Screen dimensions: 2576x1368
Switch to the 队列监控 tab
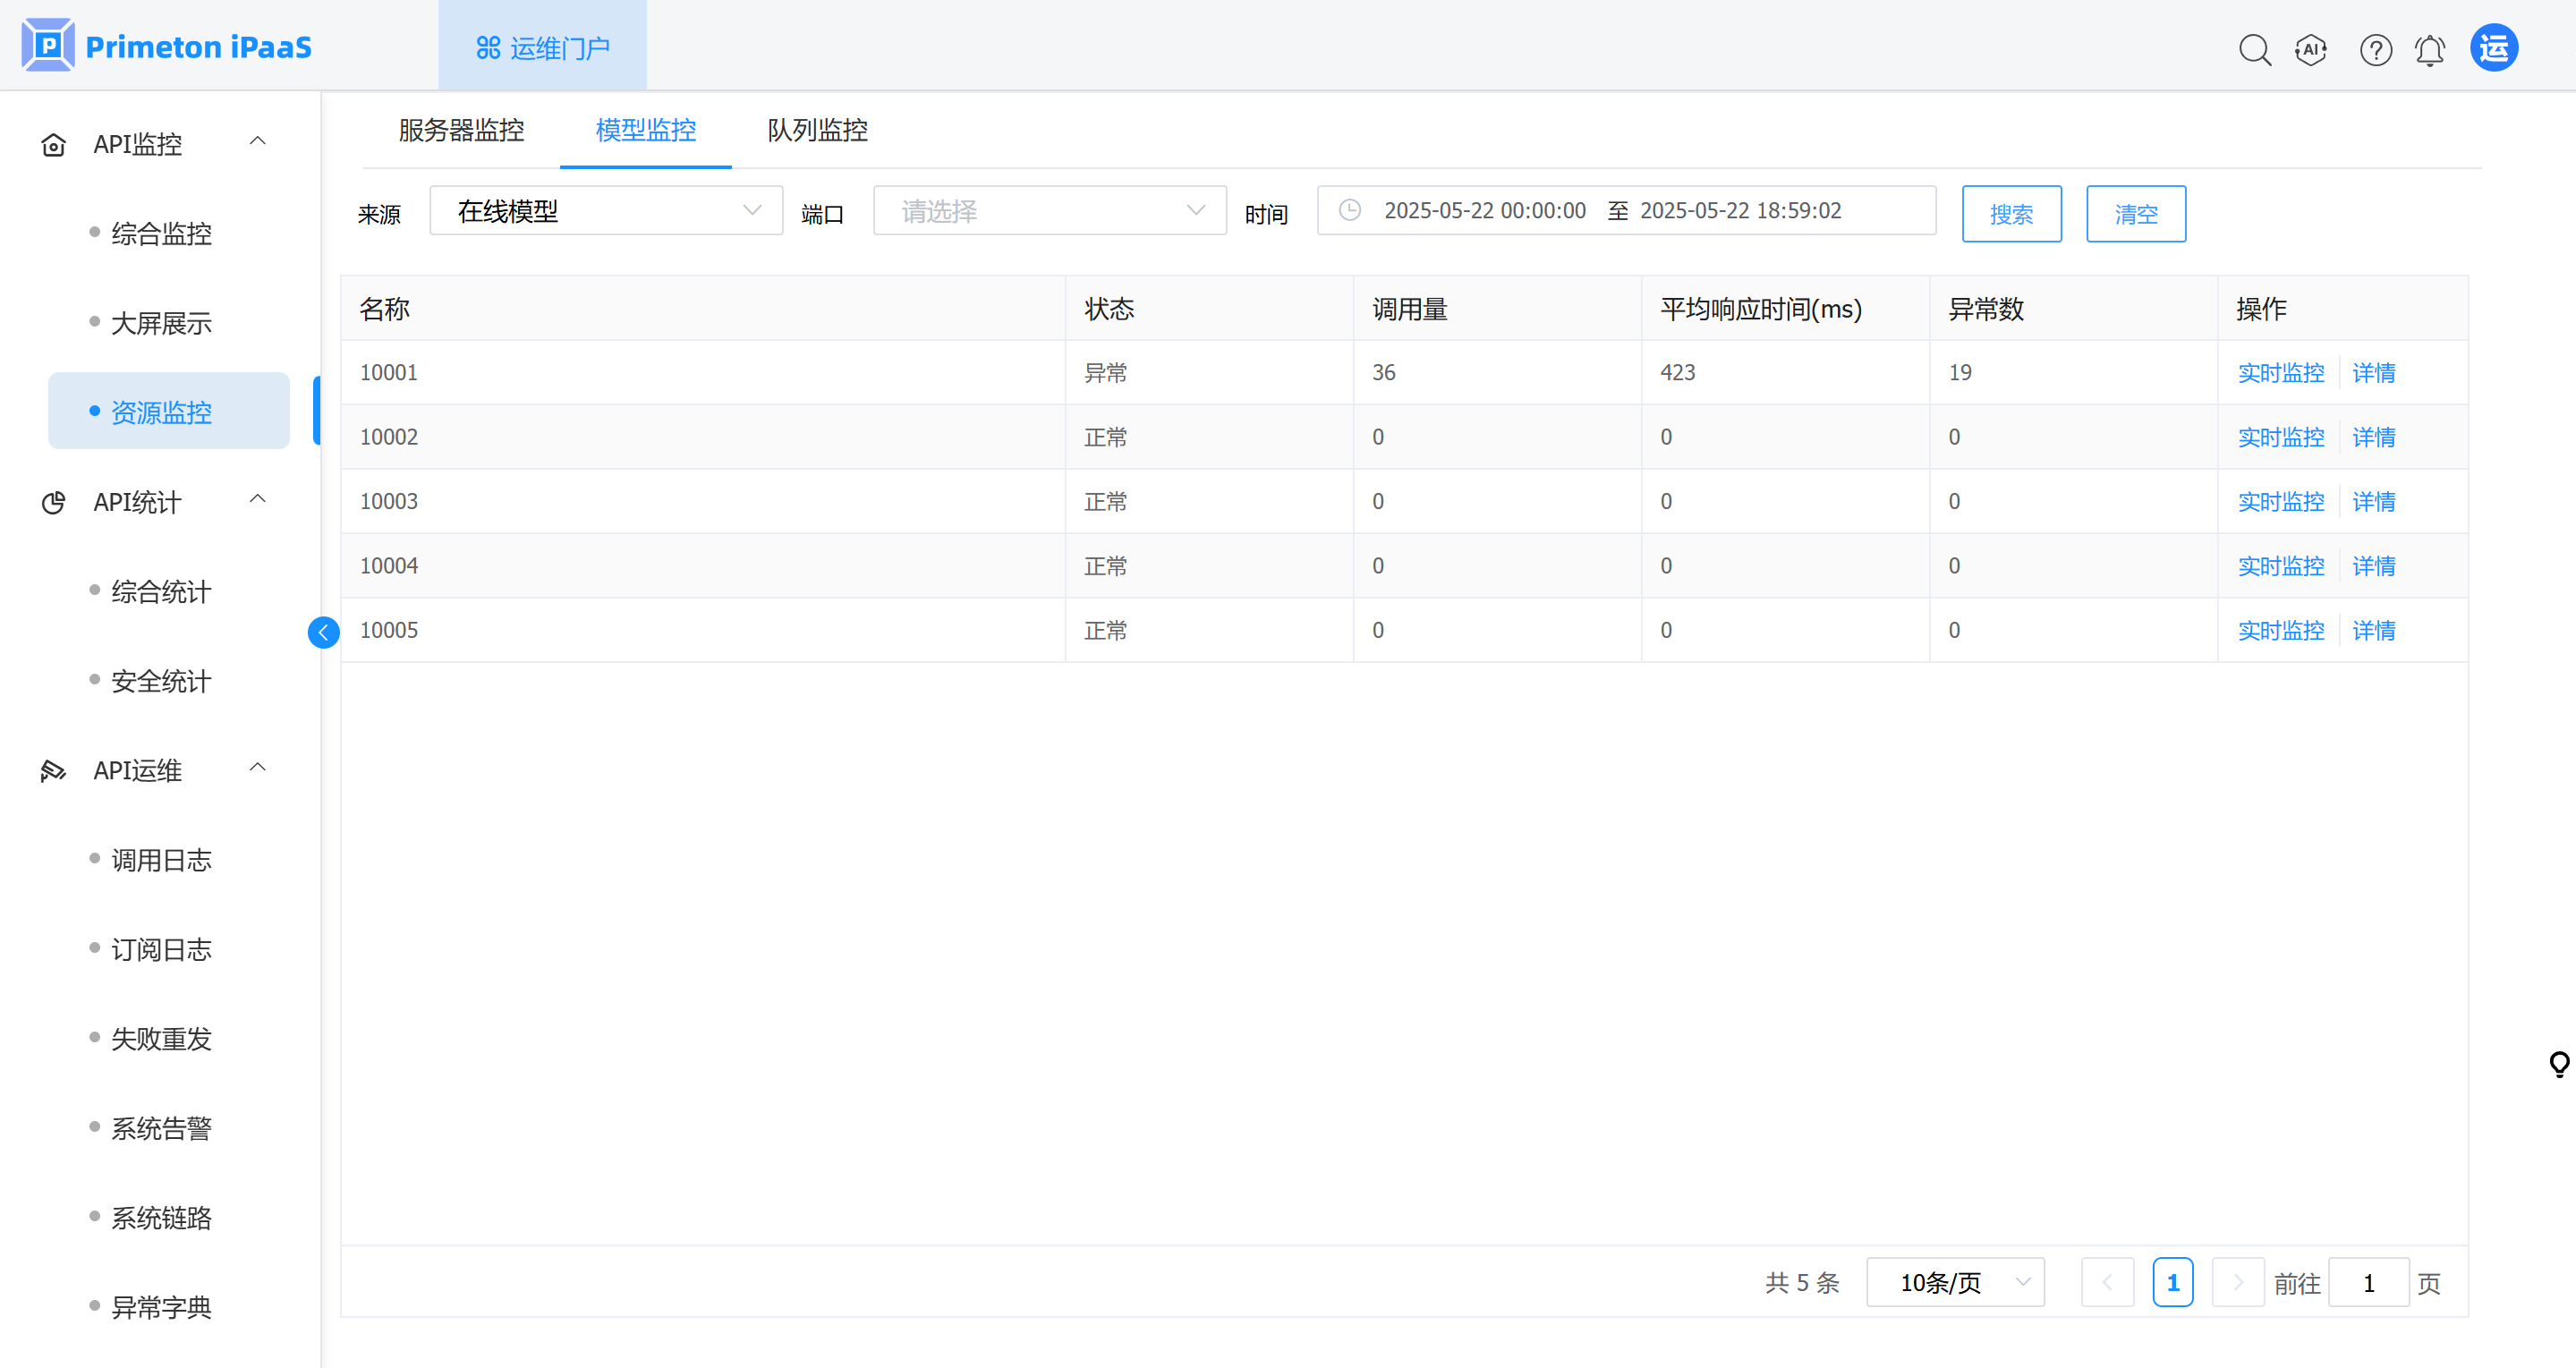pyautogui.click(x=817, y=130)
